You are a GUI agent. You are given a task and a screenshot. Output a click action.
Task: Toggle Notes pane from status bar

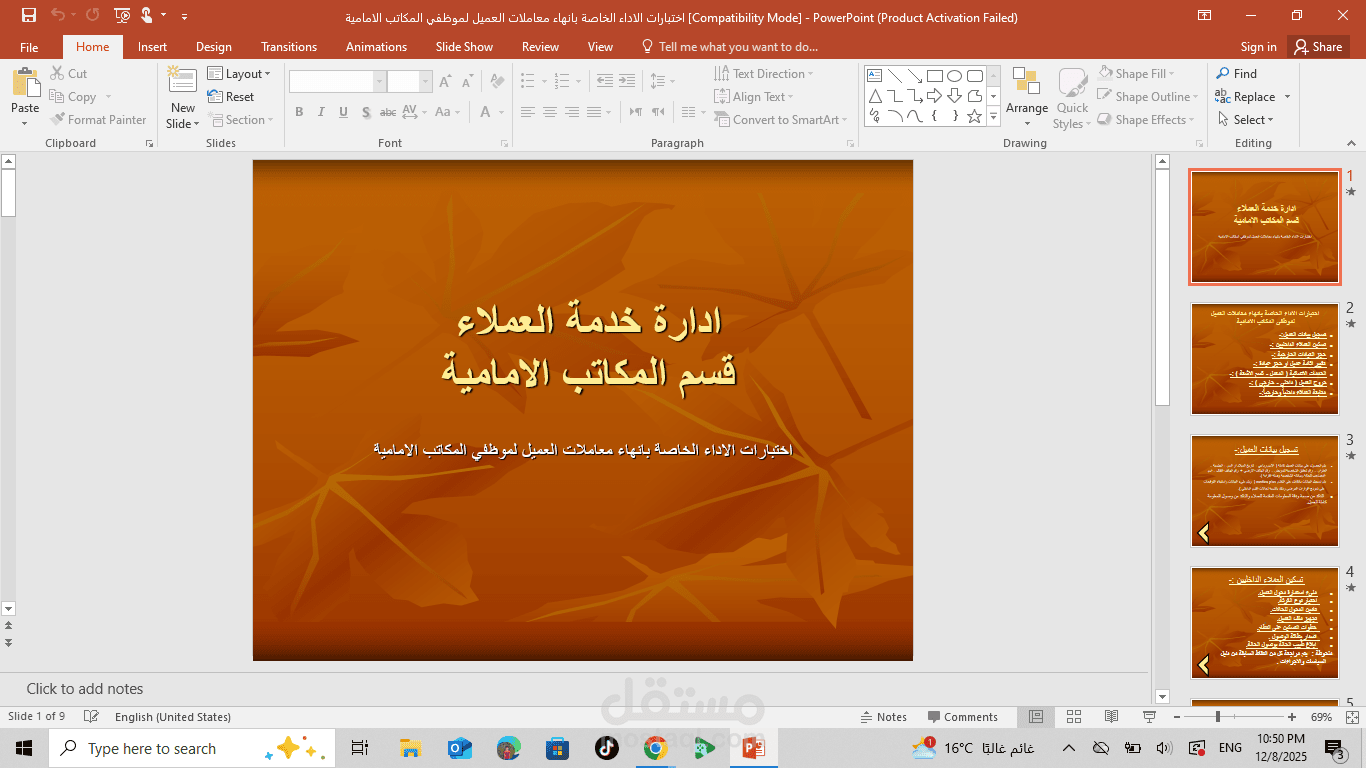884,717
